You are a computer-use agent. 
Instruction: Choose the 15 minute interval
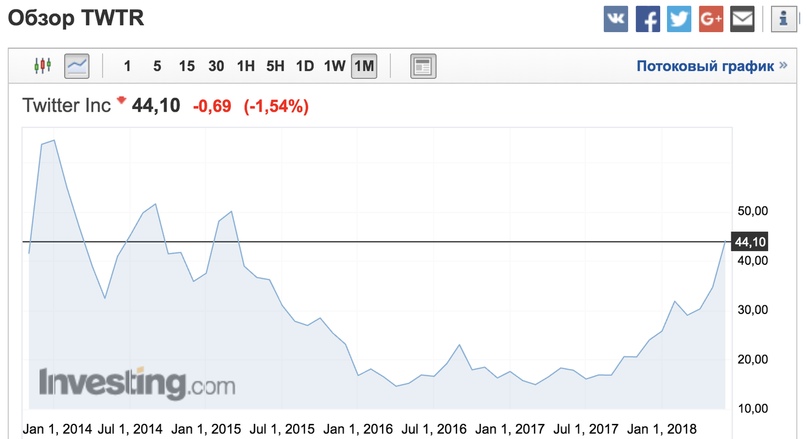(186, 66)
